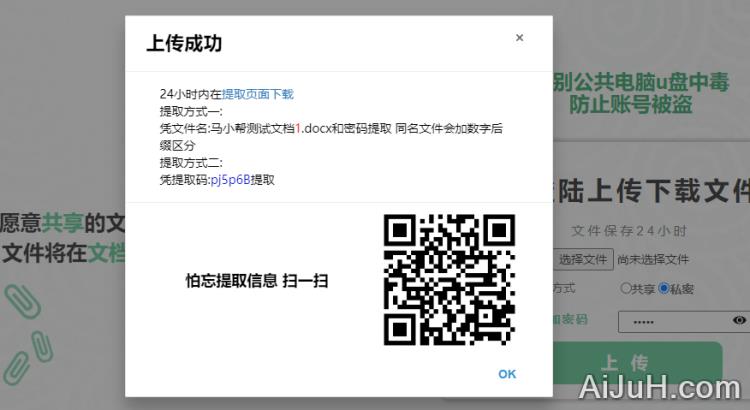The image size is (750, 410).
Task: Close the 上传成功 dialog with the × button
Action: tap(519, 38)
